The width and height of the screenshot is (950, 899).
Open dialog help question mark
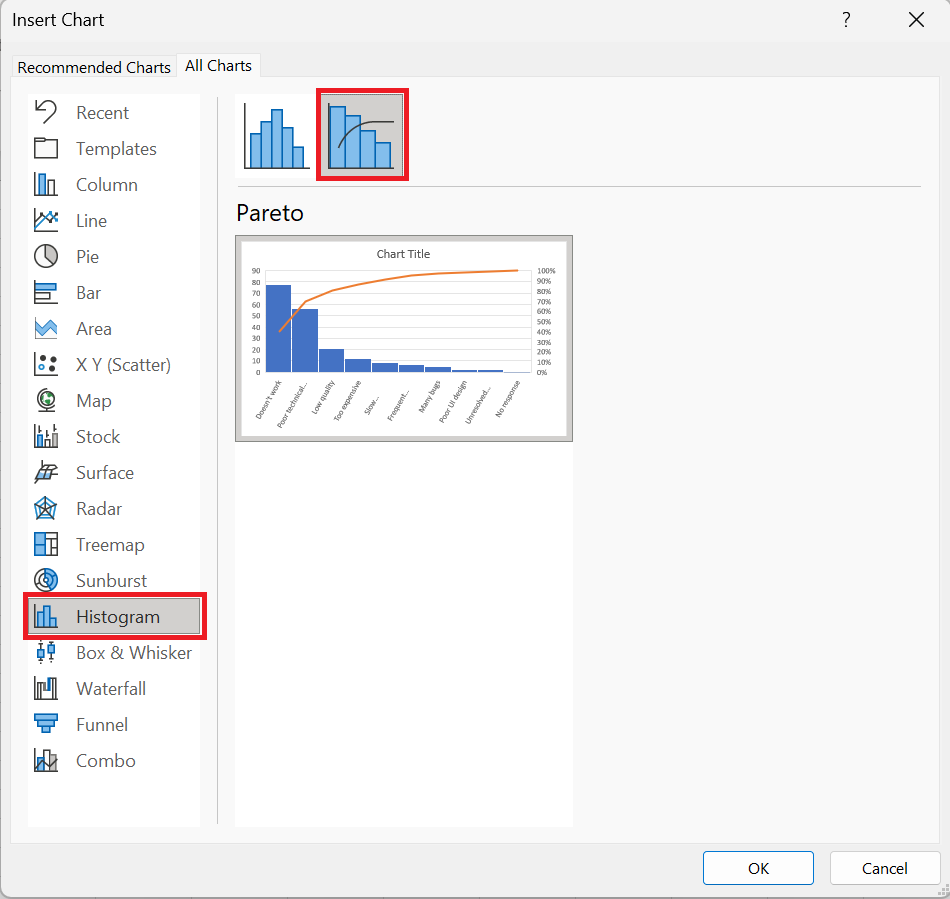pyautogui.click(x=846, y=20)
